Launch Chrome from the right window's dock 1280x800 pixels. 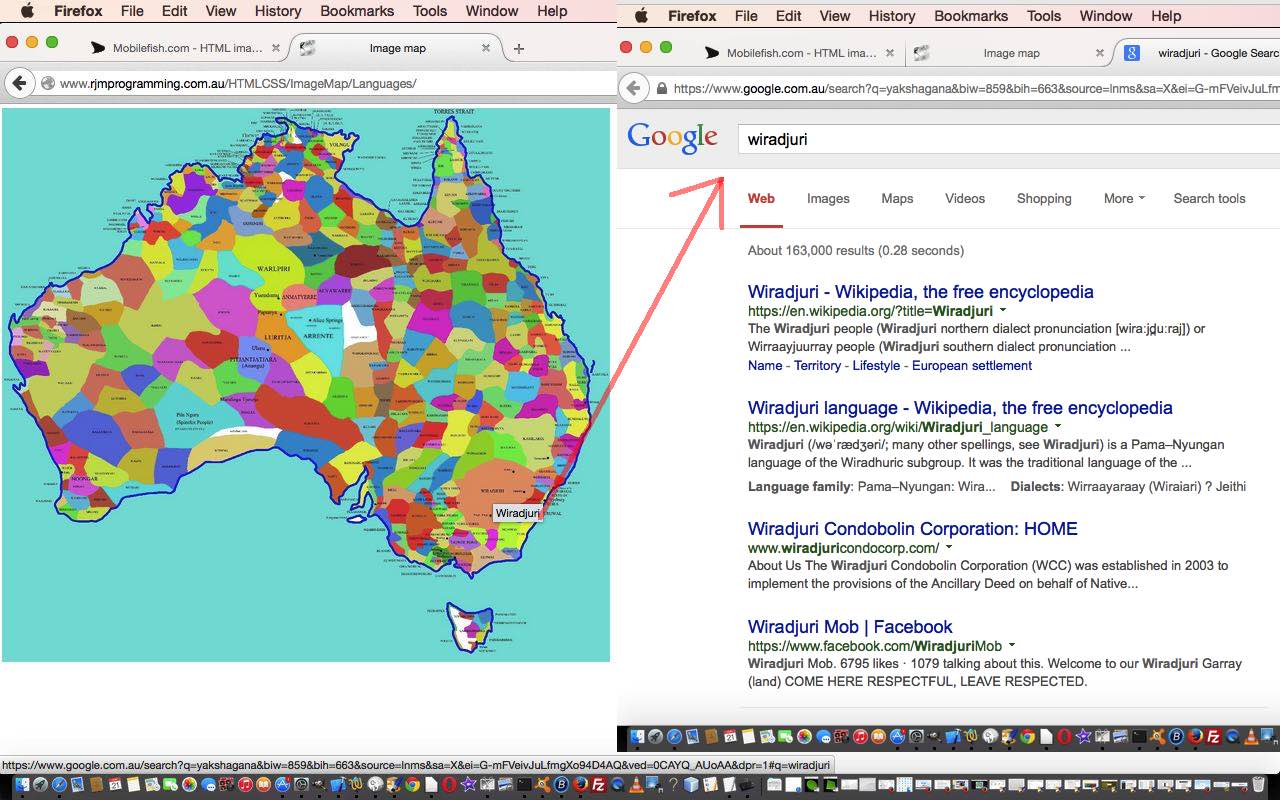pos(1027,737)
